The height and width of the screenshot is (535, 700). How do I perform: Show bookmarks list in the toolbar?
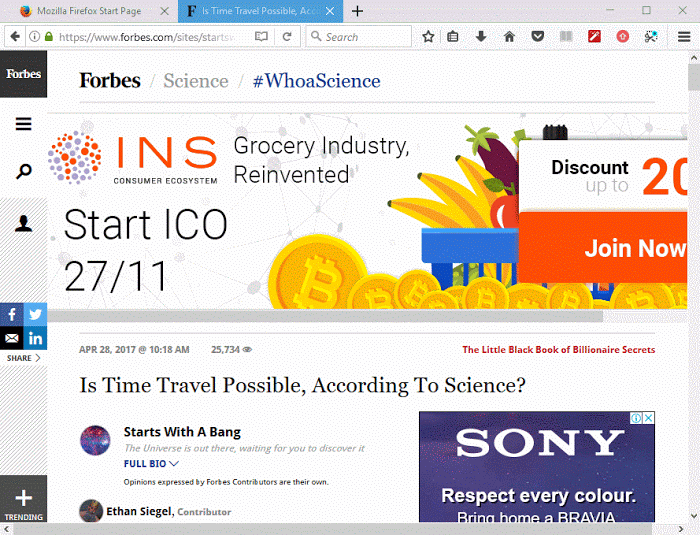[453, 37]
